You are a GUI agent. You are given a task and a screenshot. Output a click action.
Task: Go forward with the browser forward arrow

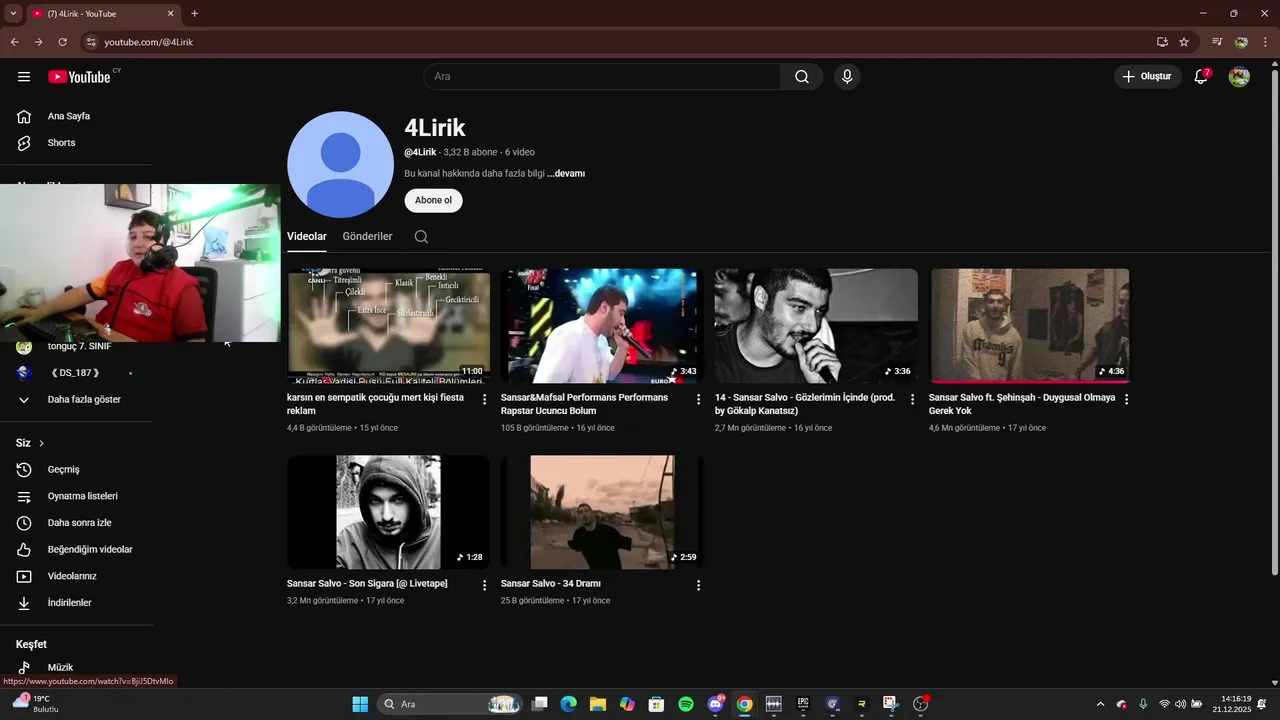[38, 42]
